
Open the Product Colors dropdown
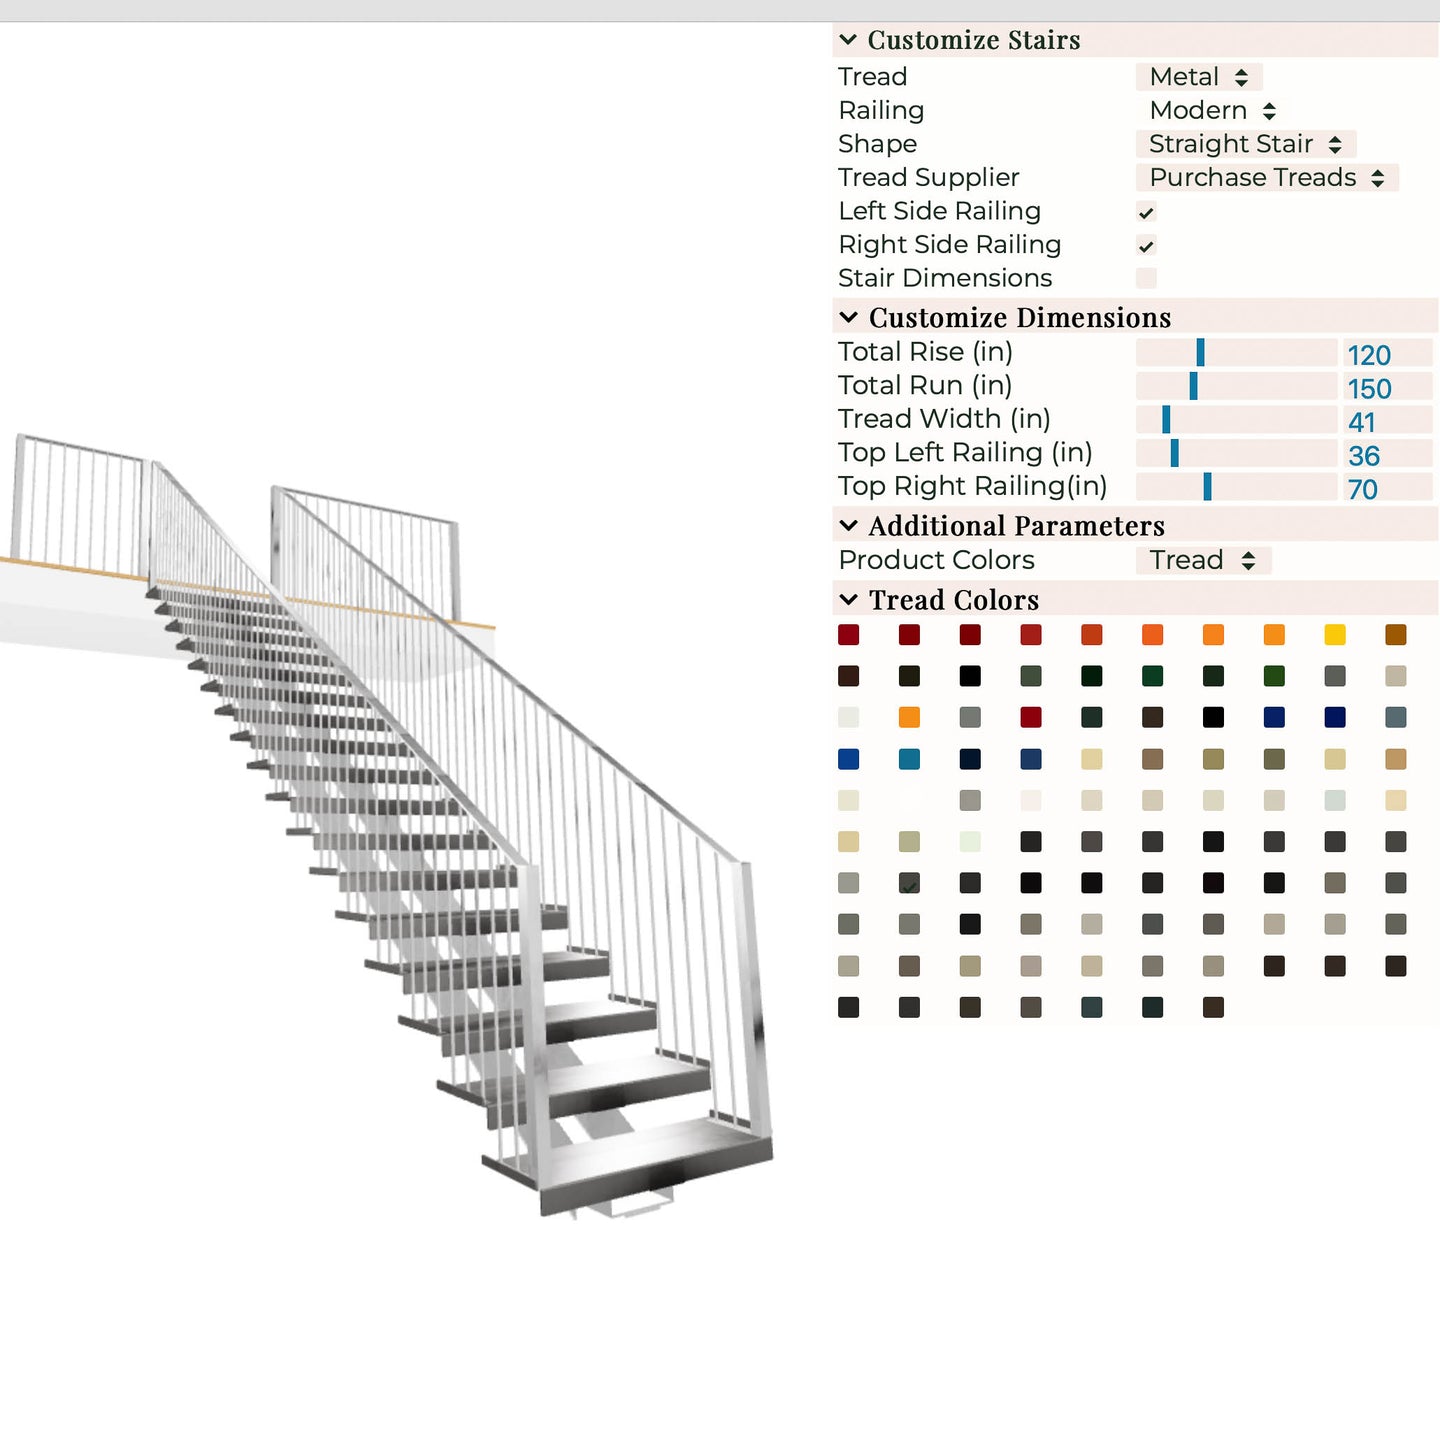tap(1202, 560)
